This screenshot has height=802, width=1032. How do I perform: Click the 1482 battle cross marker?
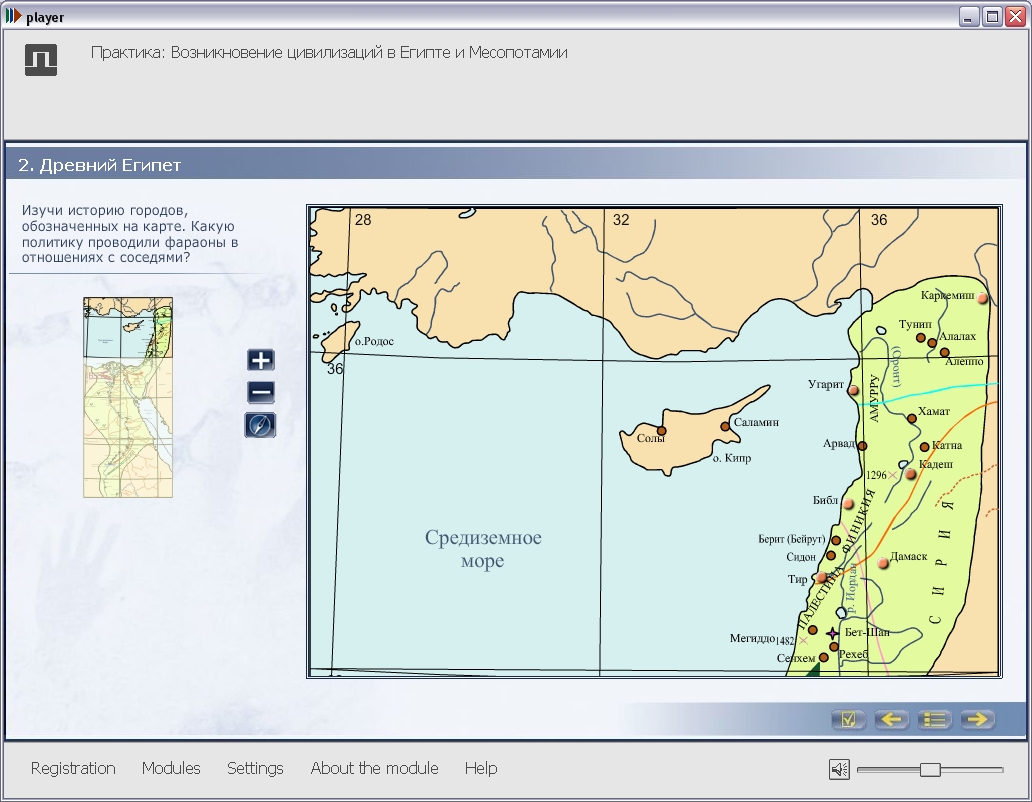(803, 640)
